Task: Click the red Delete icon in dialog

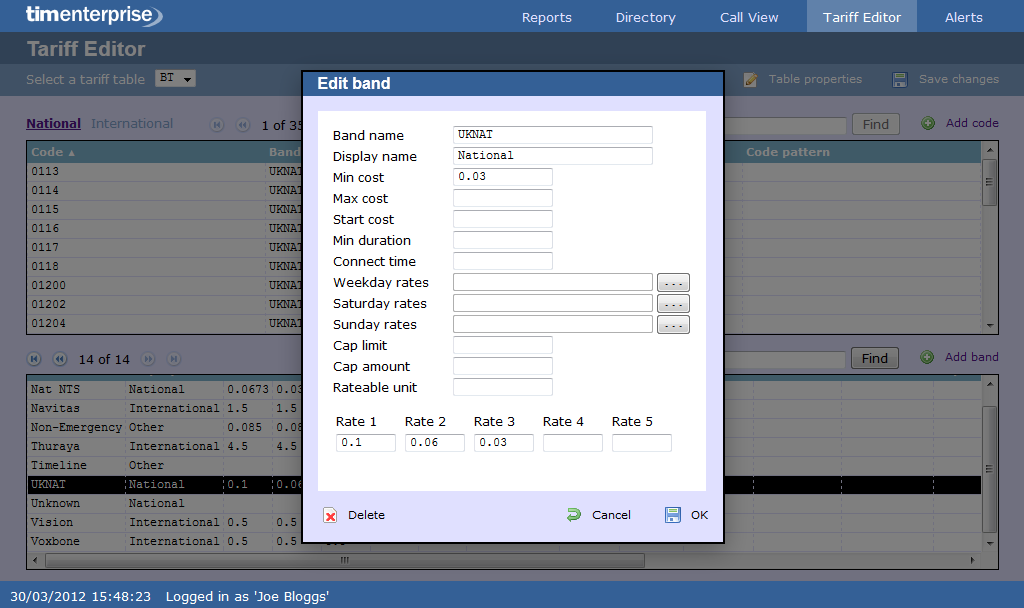Action: pos(330,515)
